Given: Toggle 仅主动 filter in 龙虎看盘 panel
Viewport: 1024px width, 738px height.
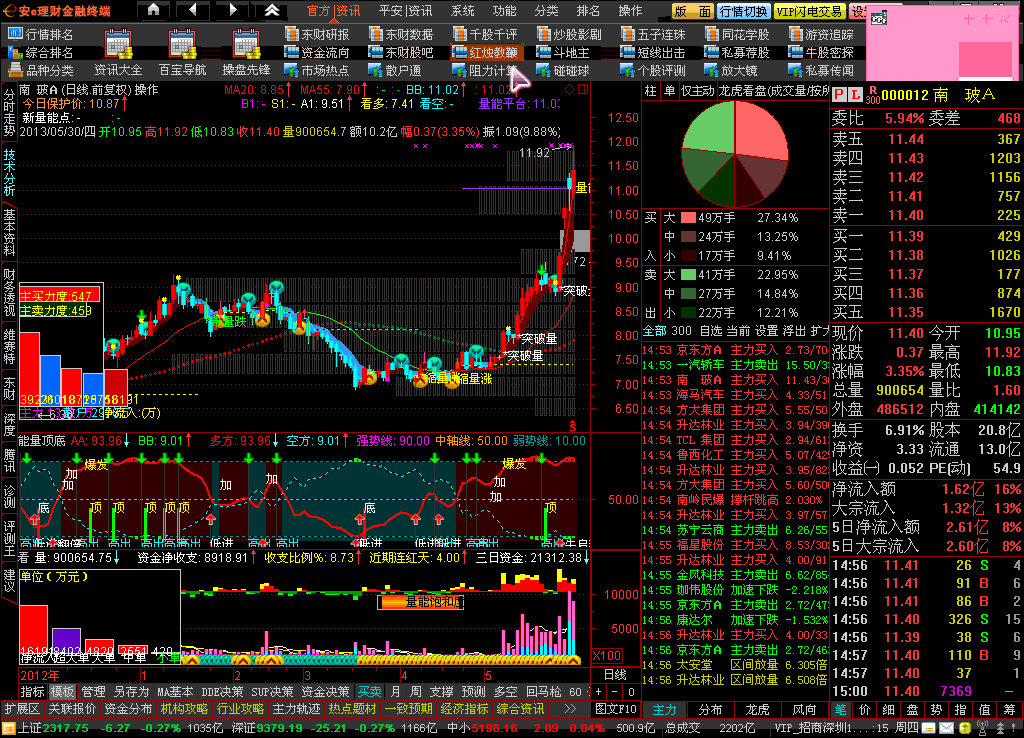Looking at the screenshot, I should click(697, 91).
